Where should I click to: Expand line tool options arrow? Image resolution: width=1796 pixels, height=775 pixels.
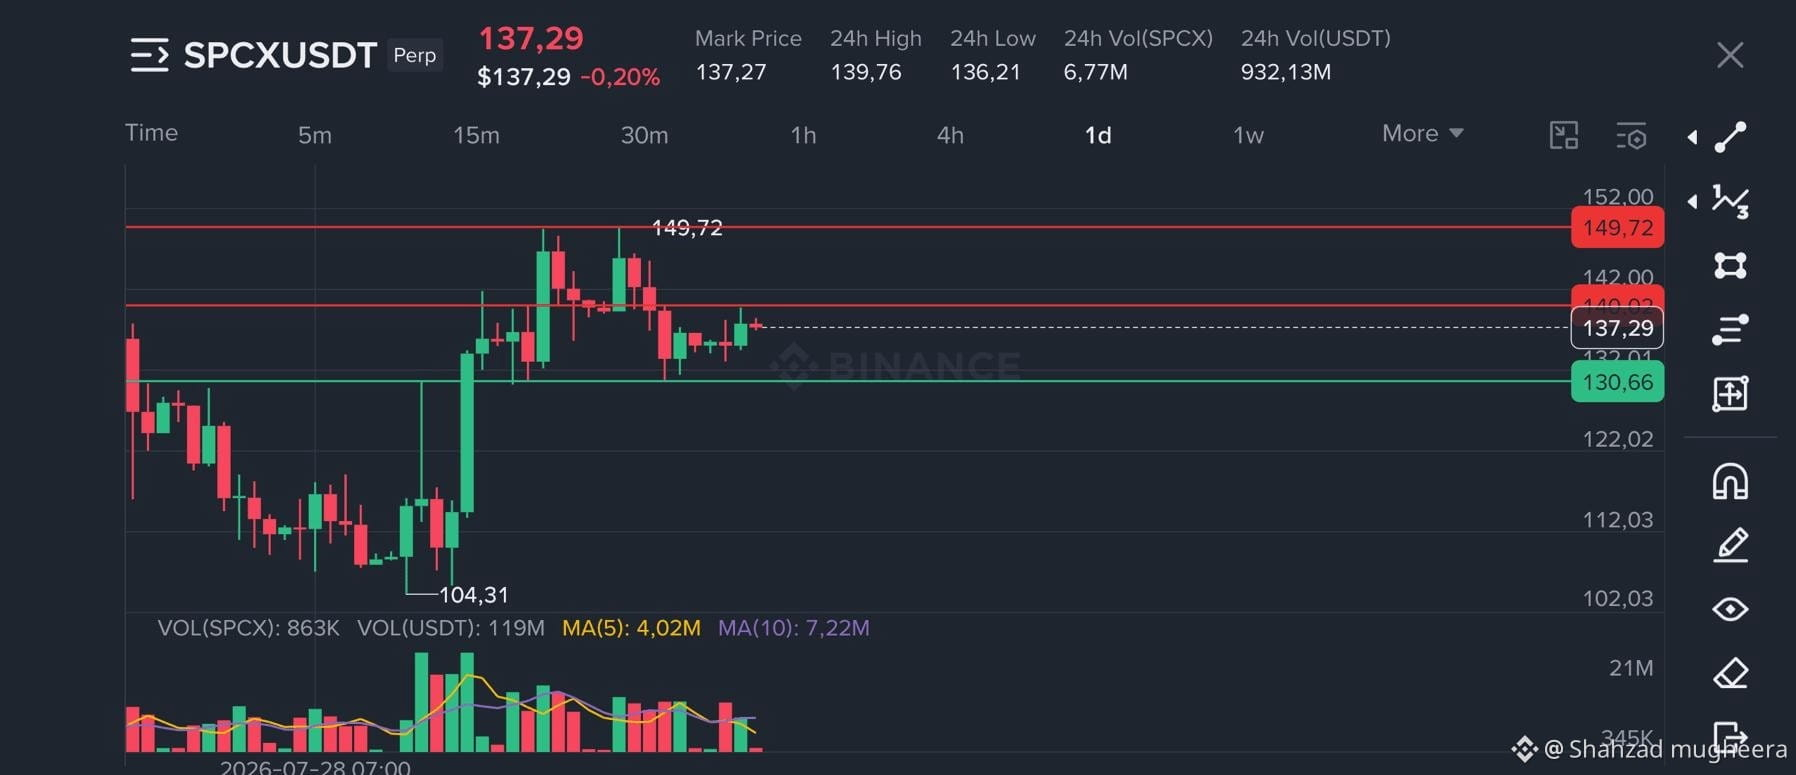1692,137
